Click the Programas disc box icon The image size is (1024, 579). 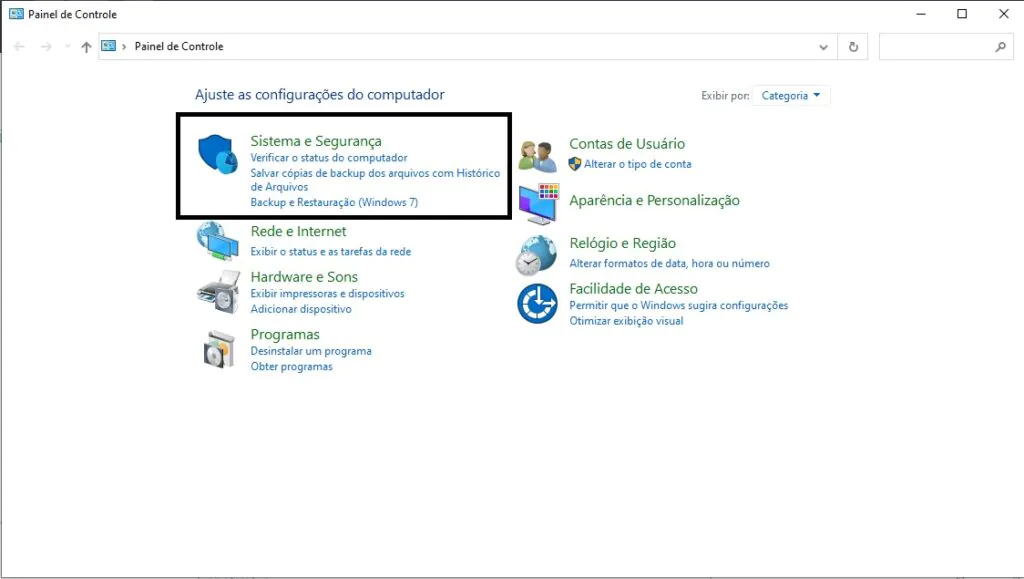coord(219,349)
